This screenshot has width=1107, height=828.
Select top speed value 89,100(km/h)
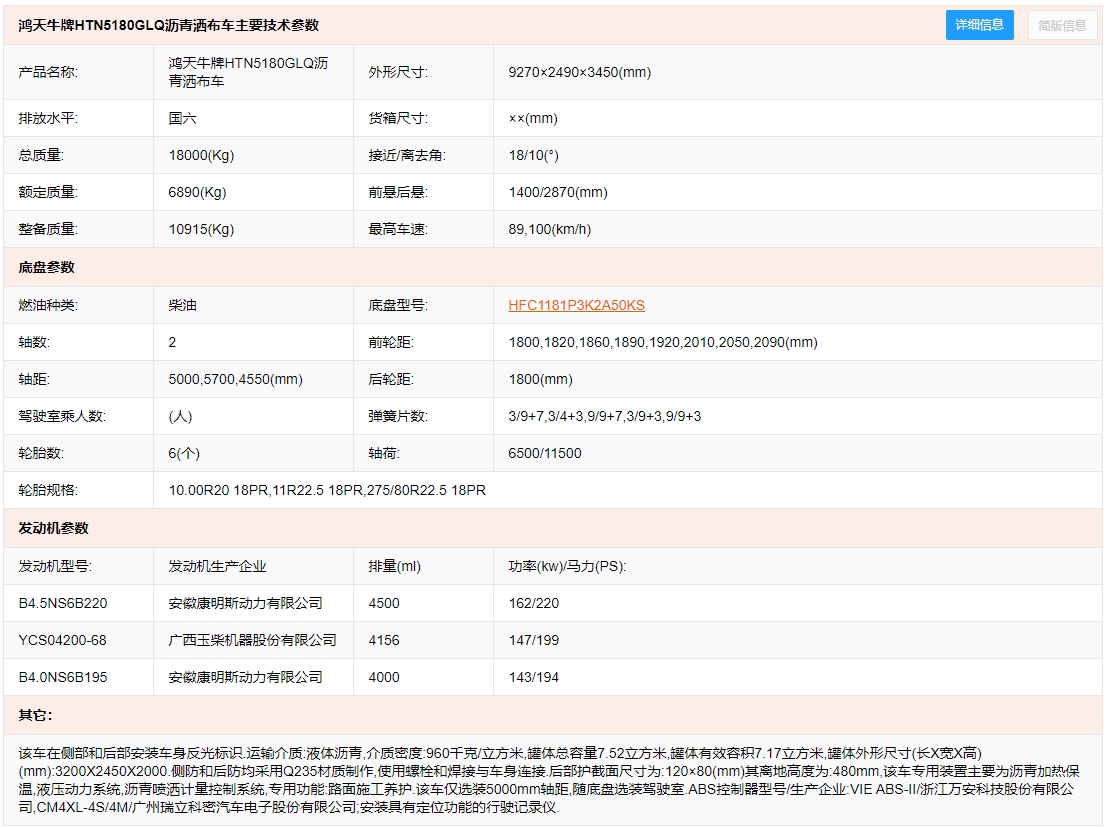(x=550, y=229)
